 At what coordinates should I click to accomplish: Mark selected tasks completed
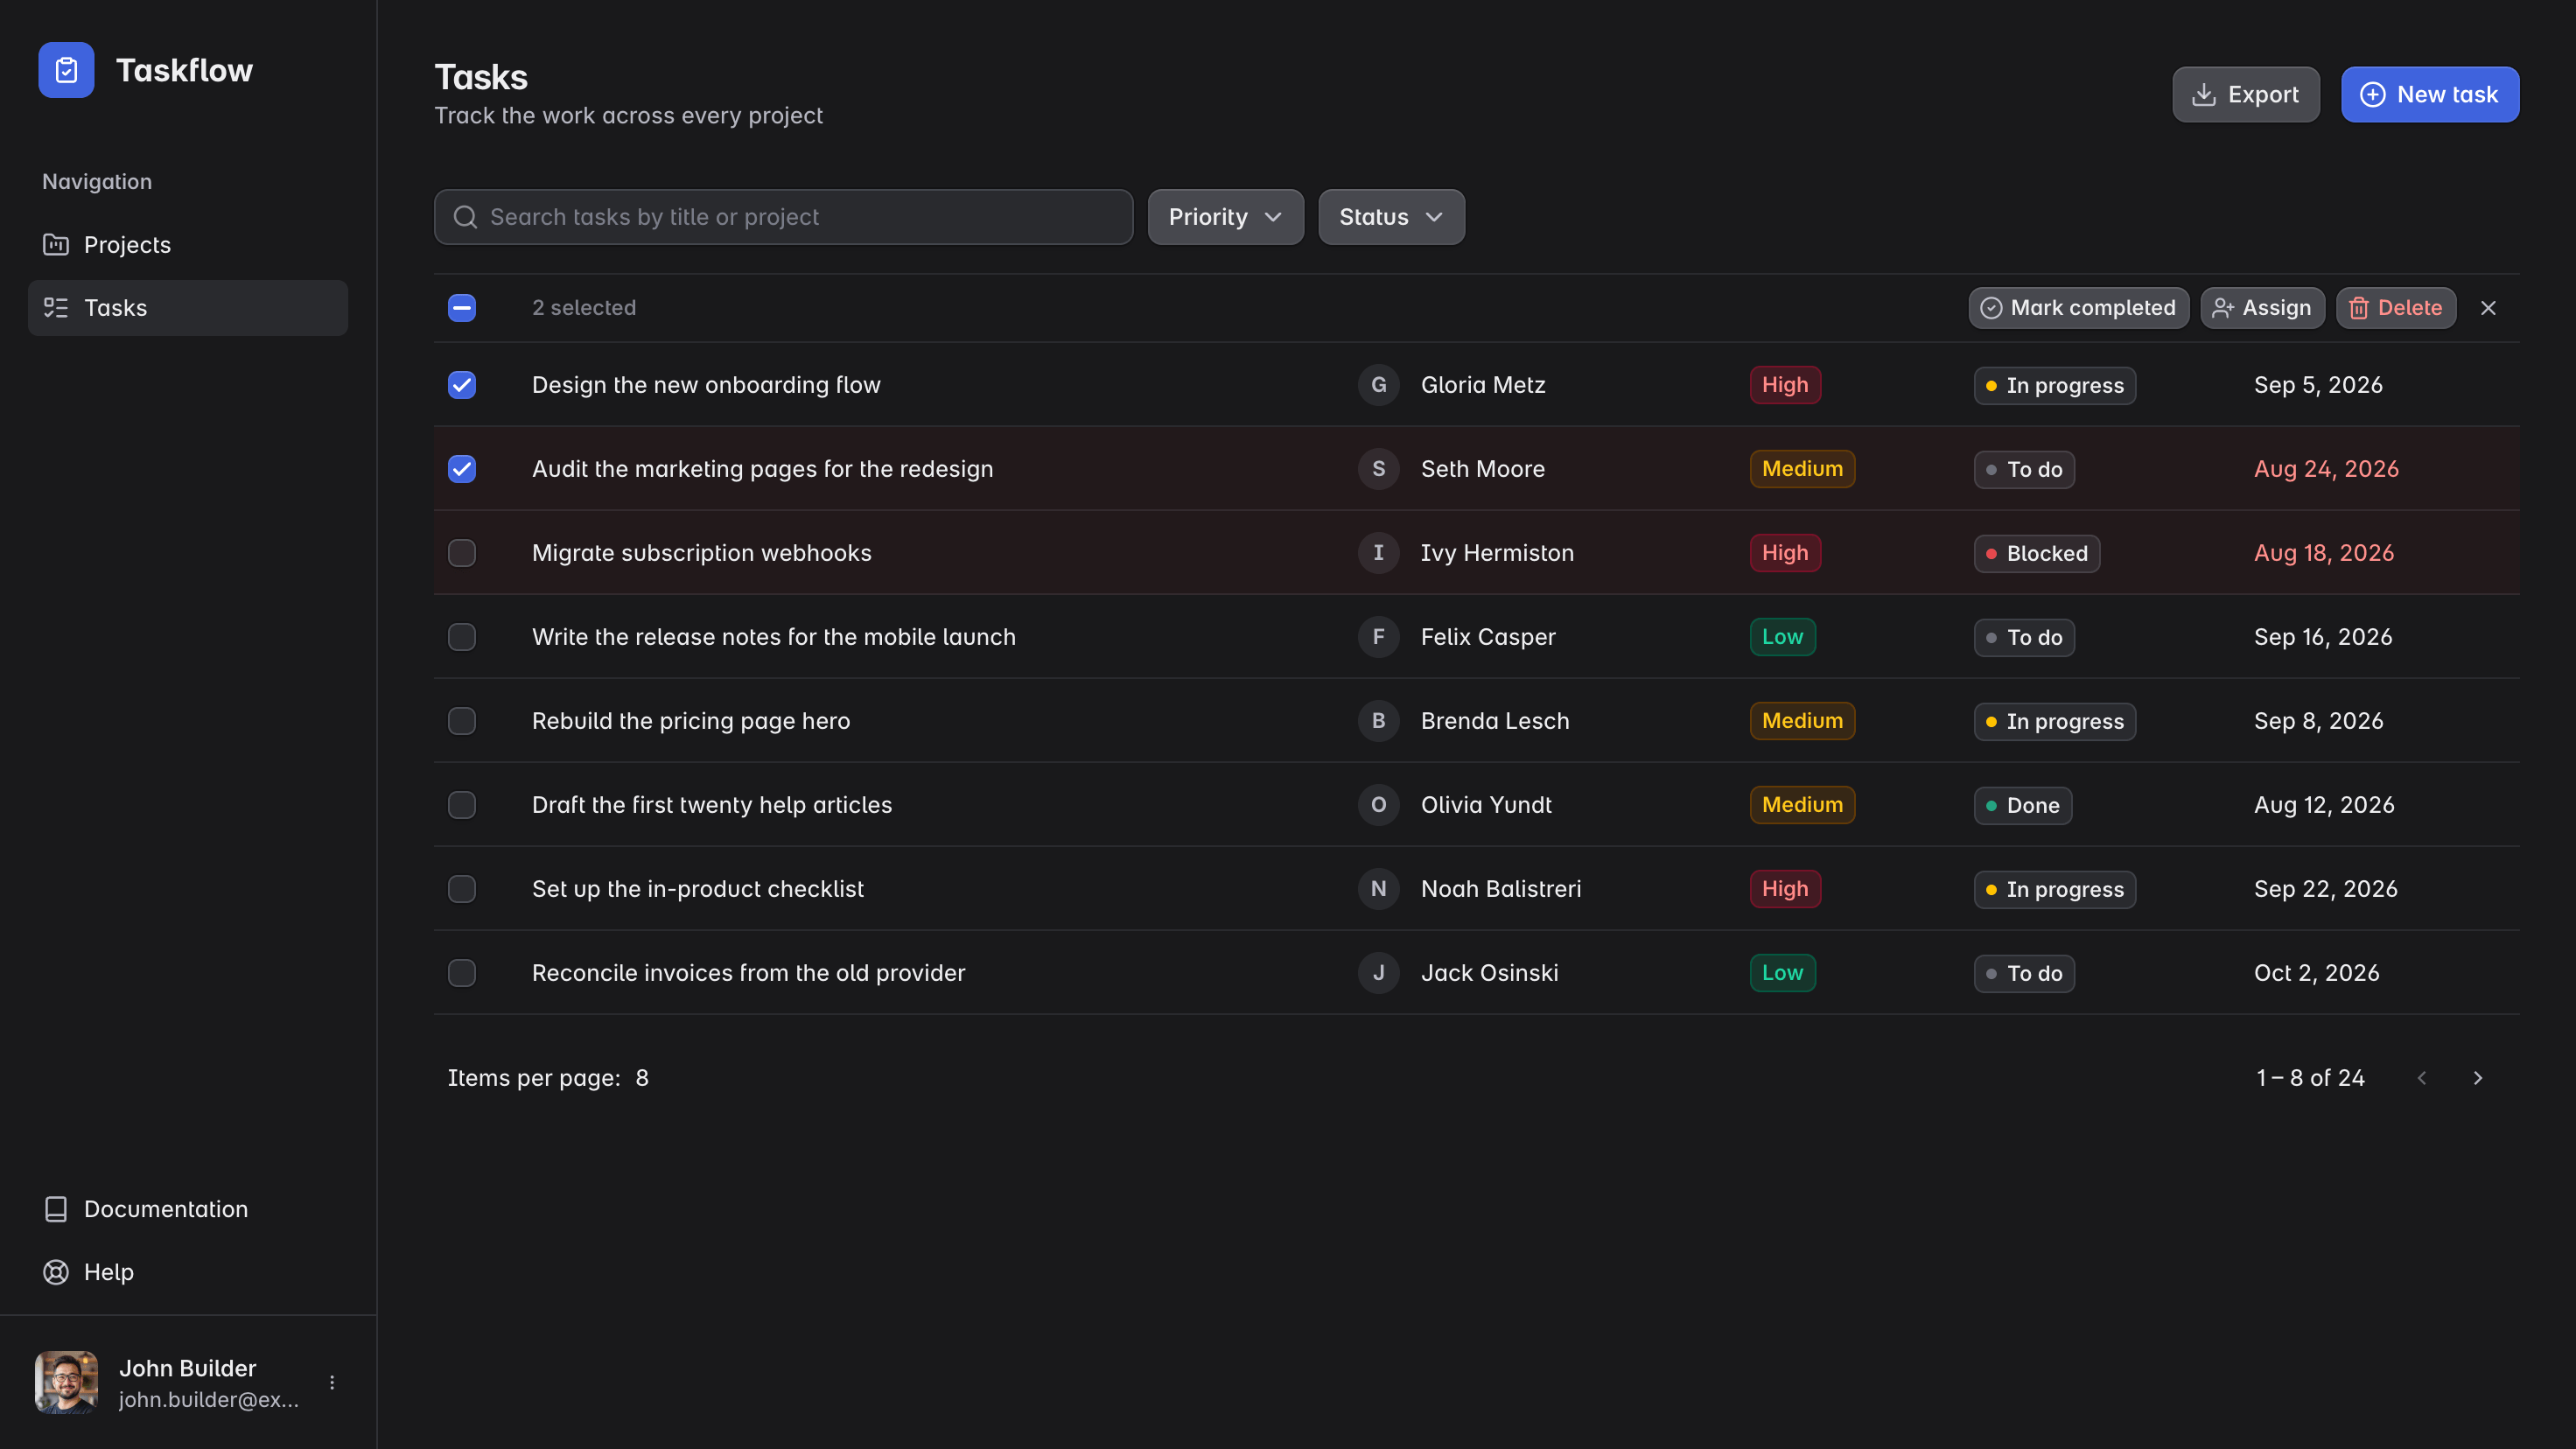pos(2078,308)
